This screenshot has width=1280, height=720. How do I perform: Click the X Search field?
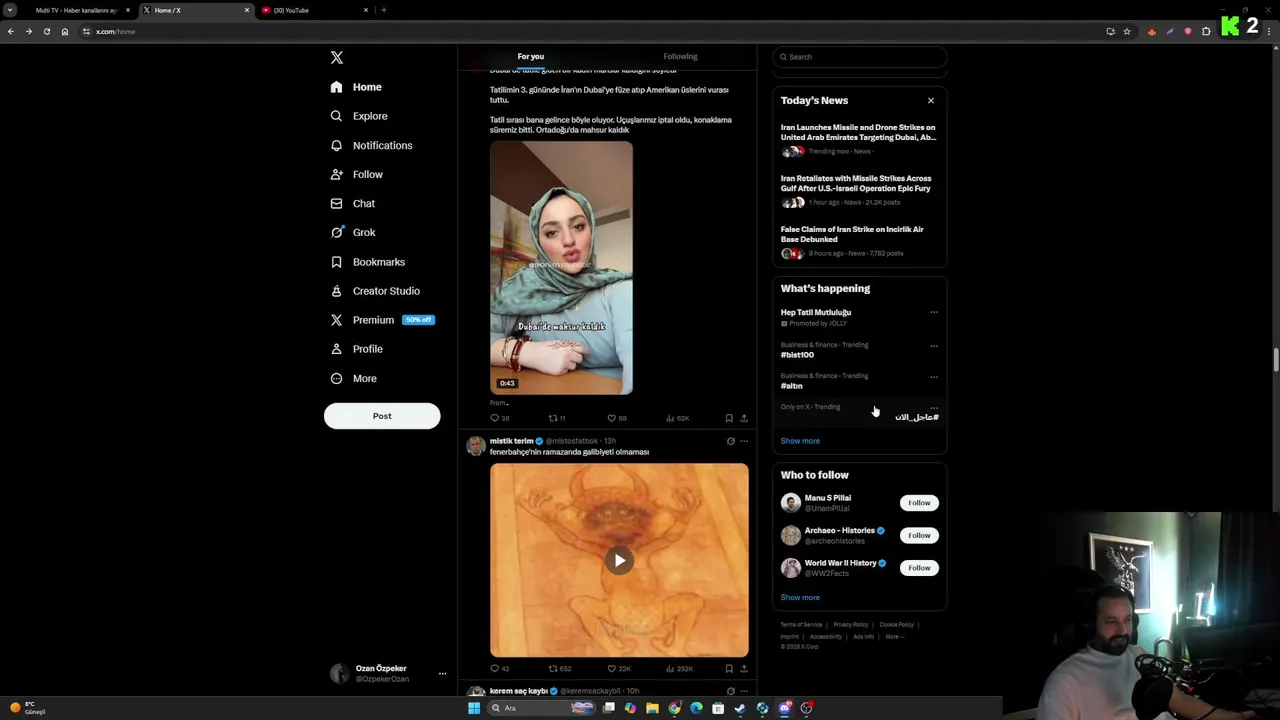tap(860, 57)
